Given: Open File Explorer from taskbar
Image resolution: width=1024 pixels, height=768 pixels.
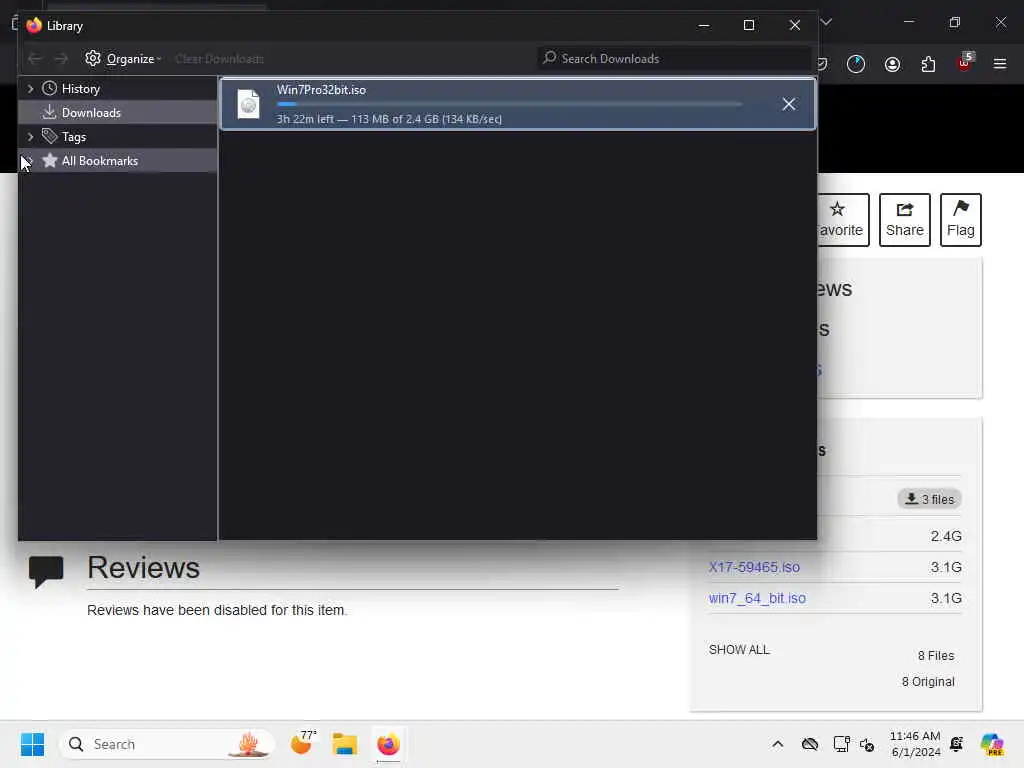Looking at the screenshot, I should [x=344, y=744].
